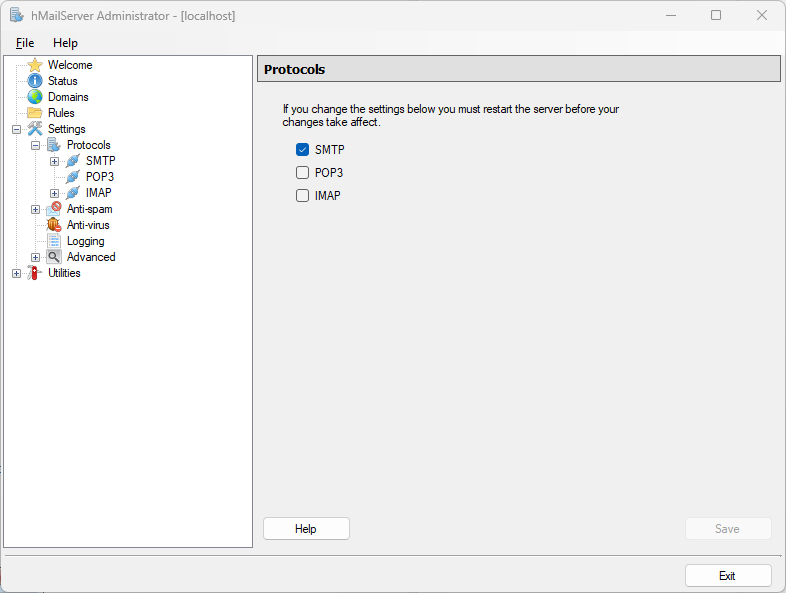Minimize the hMailServer Administrator window

[671, 16]
